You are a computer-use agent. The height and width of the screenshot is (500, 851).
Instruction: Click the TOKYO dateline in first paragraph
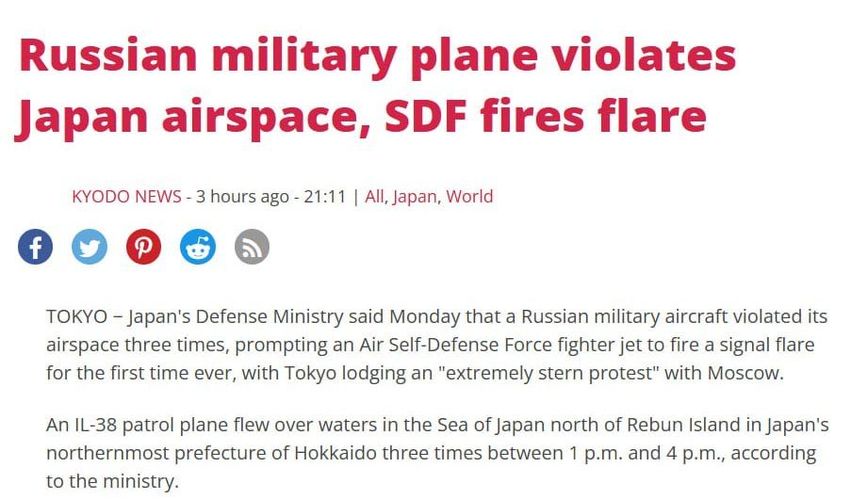click(x=76, y=317)
